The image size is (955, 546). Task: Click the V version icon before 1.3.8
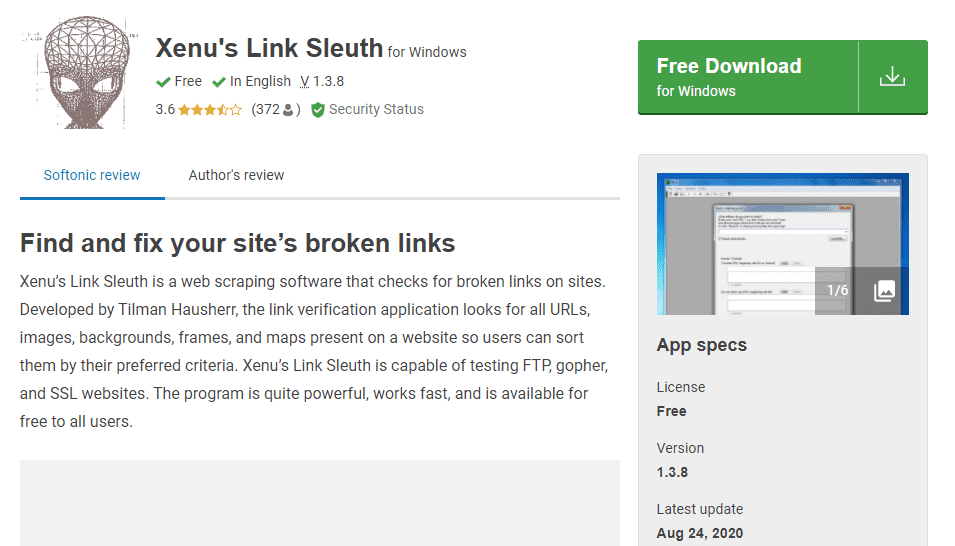tap(304, 82)
